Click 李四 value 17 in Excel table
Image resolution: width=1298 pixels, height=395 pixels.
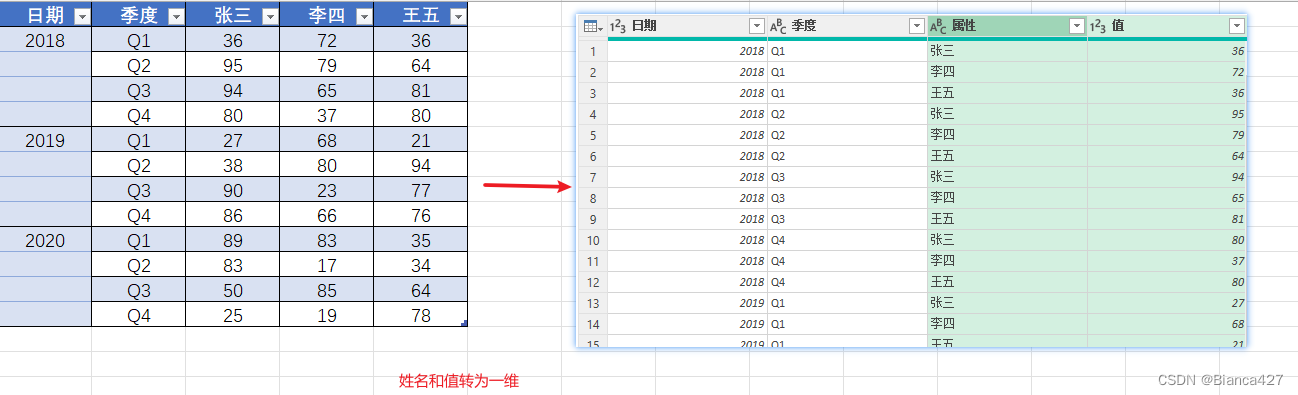pyautogui.click(x=326, y=265)
